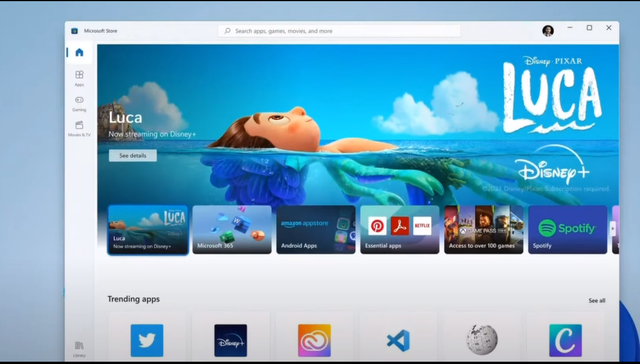Viewport: 640px width, 364px height.
Task: Open Movies & TV section
Action: (x=79, y=129)
